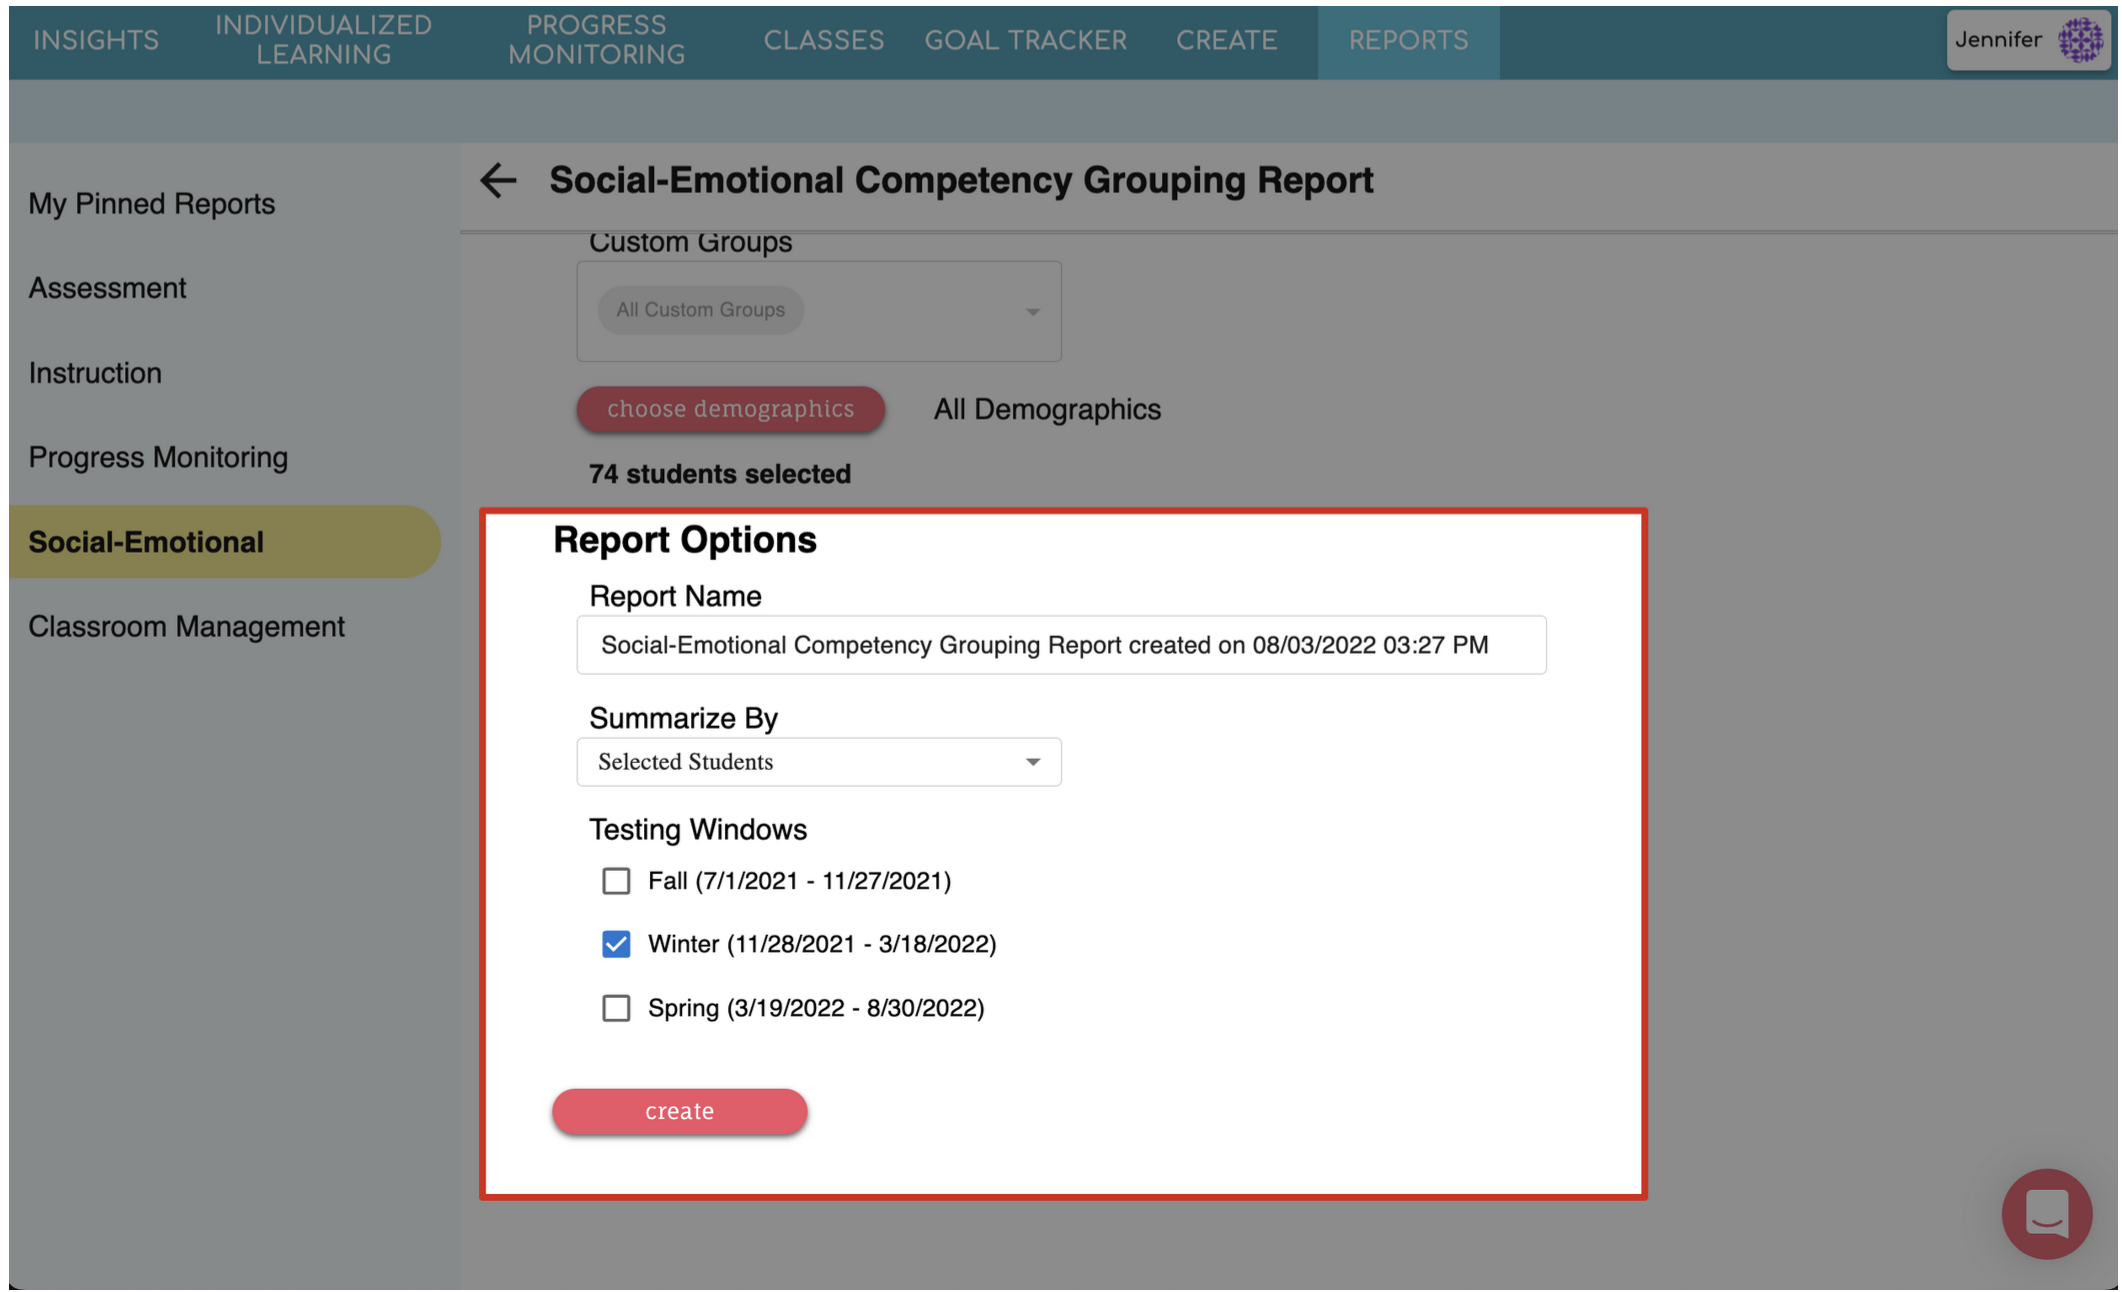Open the Individualized Learning section icon
The width and height of the screenshot is (2122, 1292).
(322, 40)
